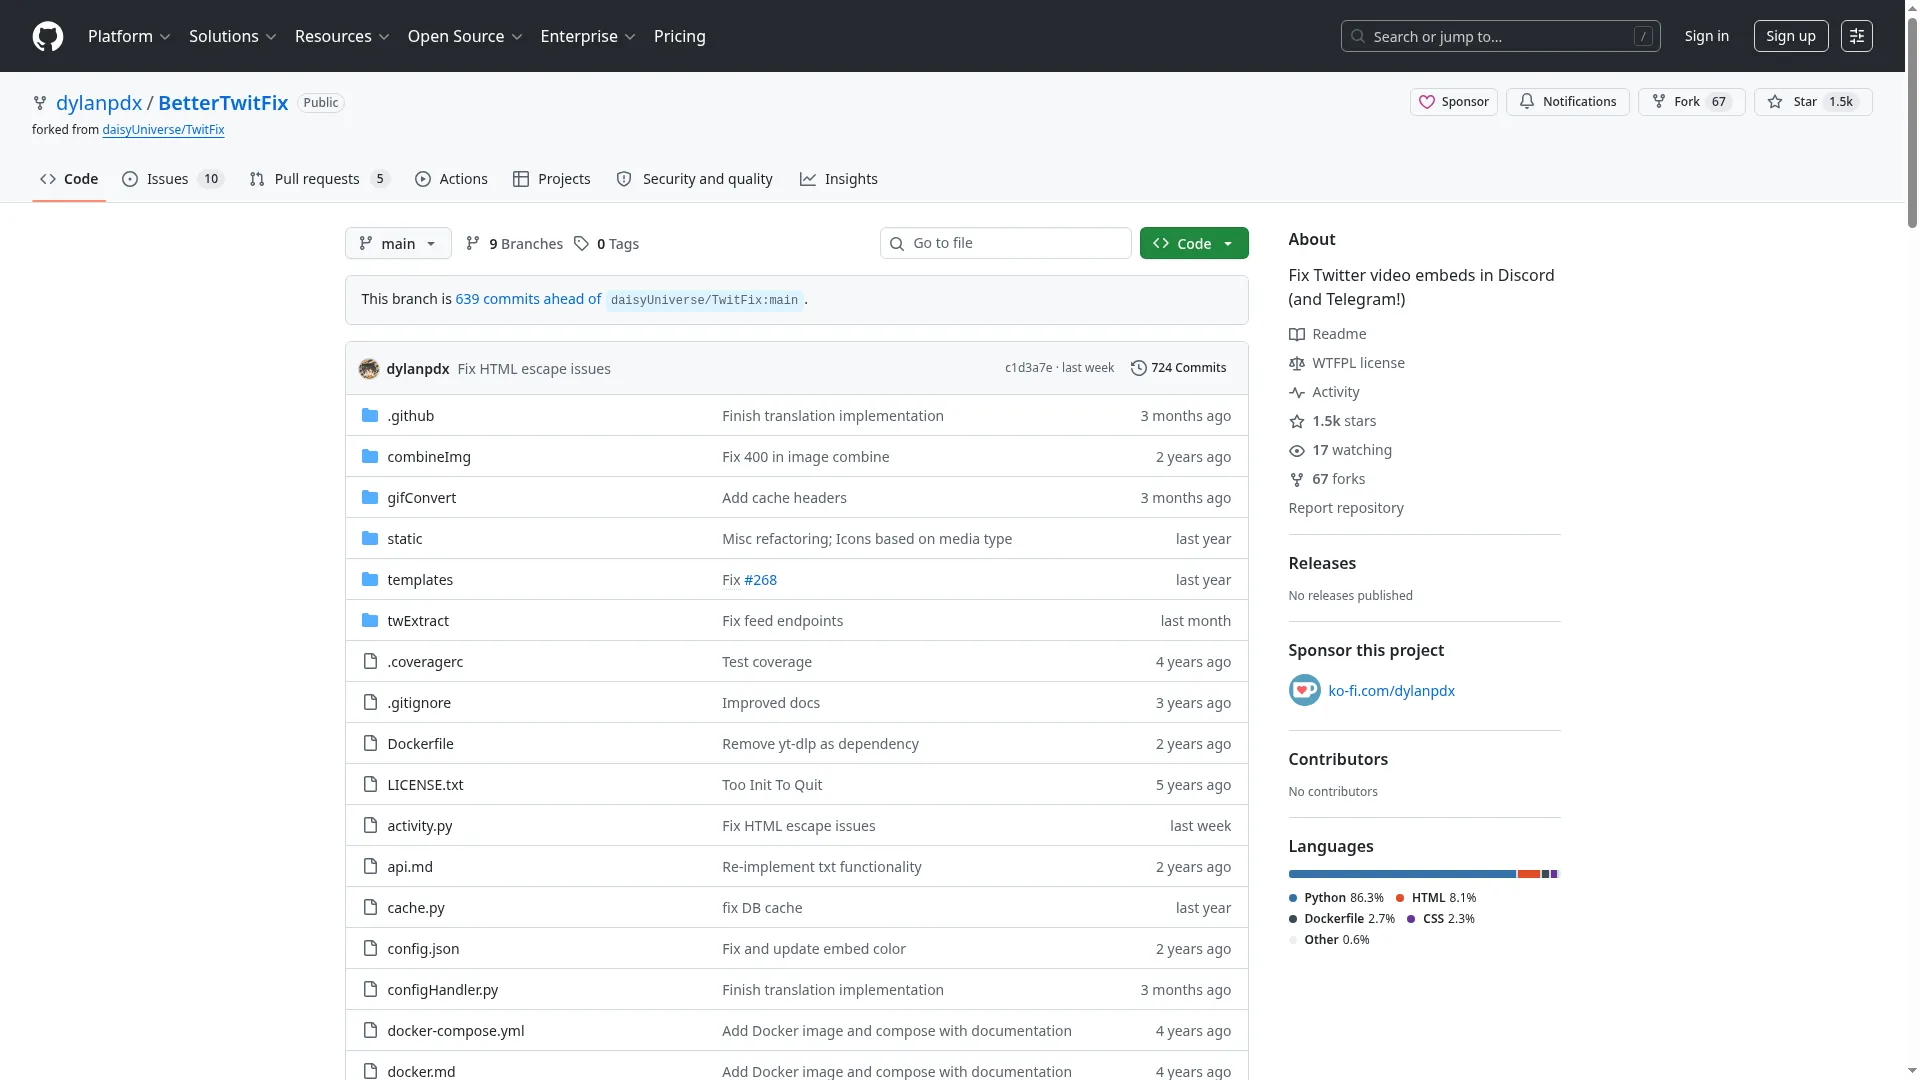Select the Code tab
The width and height of the screenshot is (1920, 1080).
[69, 179]
